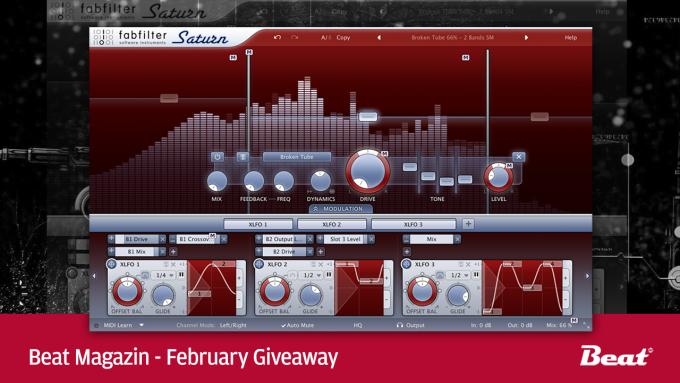
Task: Toggle the band power button
Action: pyautogui.click(x=217, y=157)
